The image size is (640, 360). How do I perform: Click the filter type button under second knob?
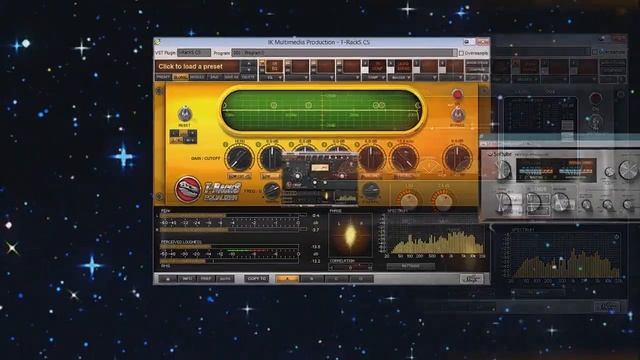coord(271,176)
